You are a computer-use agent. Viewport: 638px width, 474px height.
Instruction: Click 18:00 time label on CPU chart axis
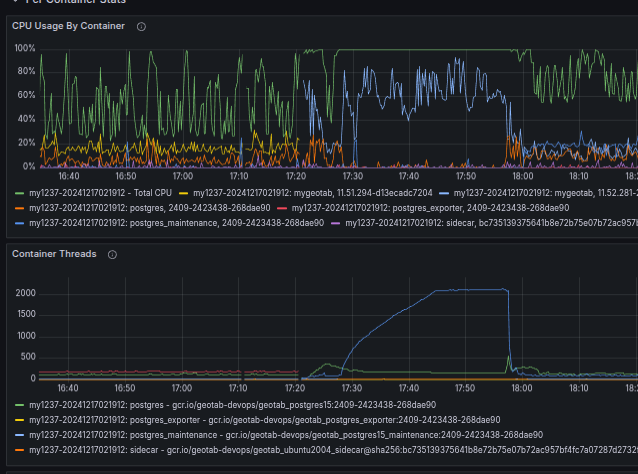522,176
